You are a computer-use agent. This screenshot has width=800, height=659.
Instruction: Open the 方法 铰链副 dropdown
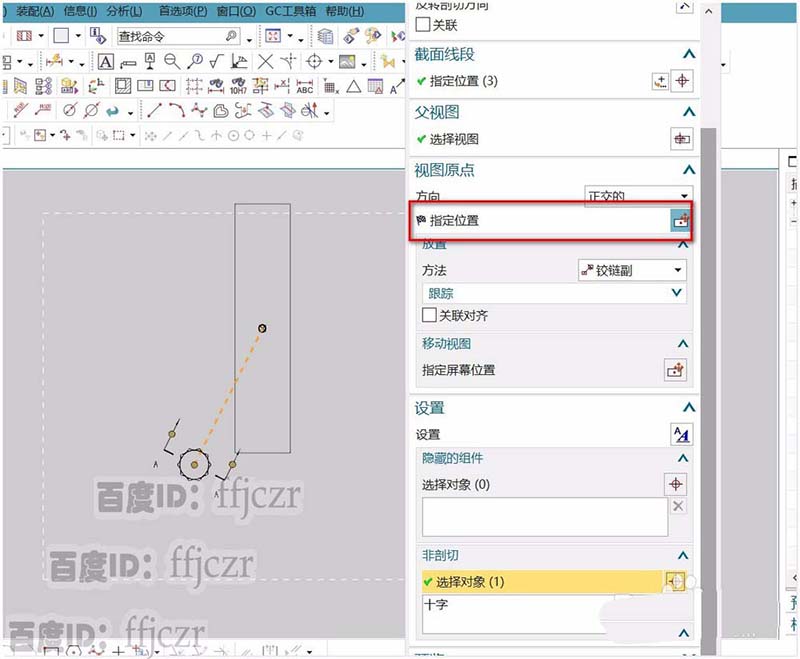point(632,270)
